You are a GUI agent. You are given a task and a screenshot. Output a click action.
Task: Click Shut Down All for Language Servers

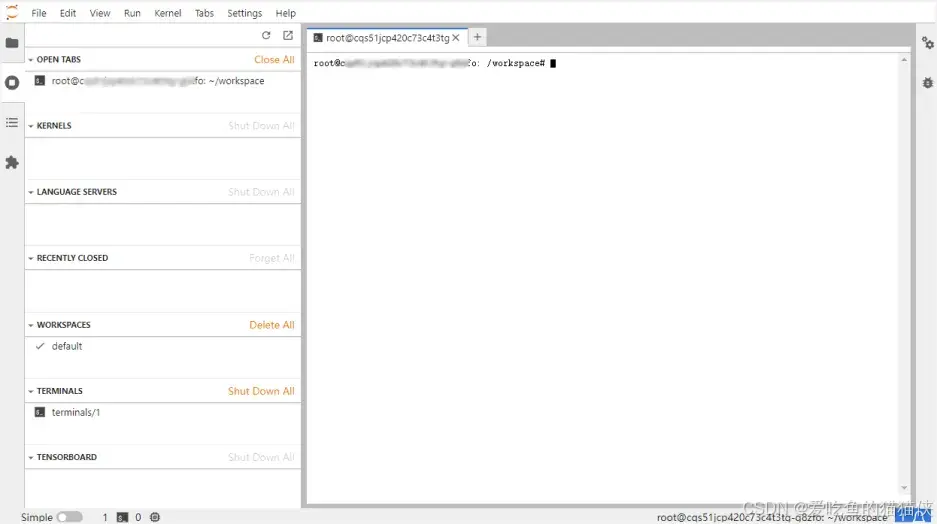(x=261, y=192)
